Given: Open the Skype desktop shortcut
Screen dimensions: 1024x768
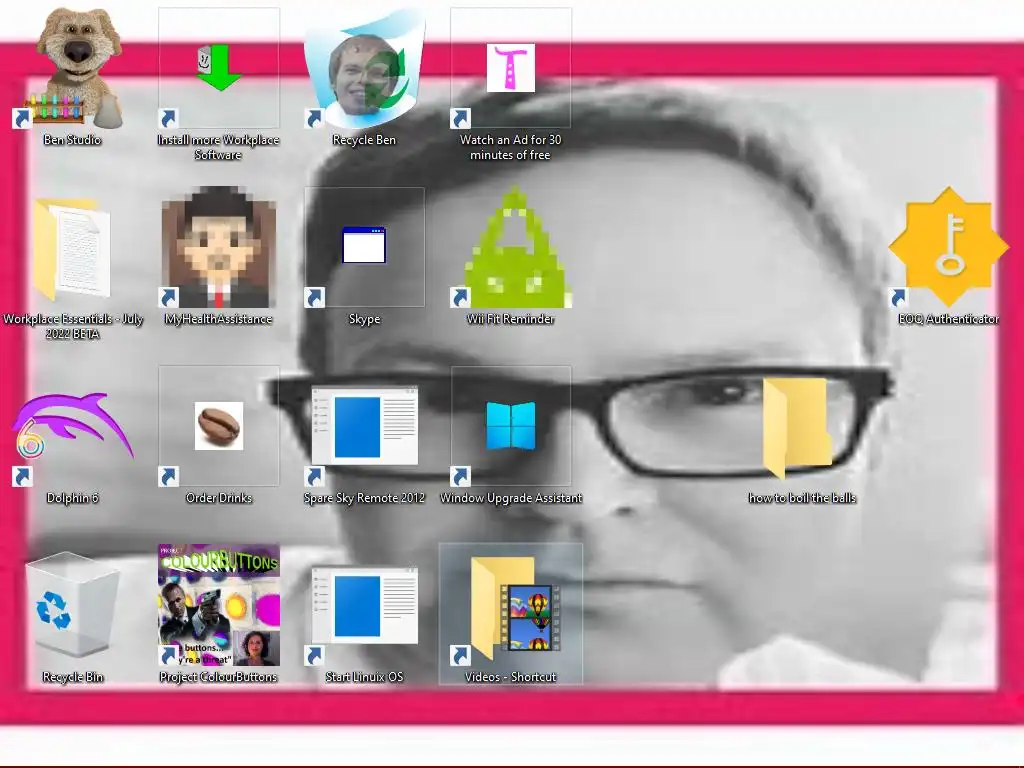Looking at the screenshot, I should (364, 245).
